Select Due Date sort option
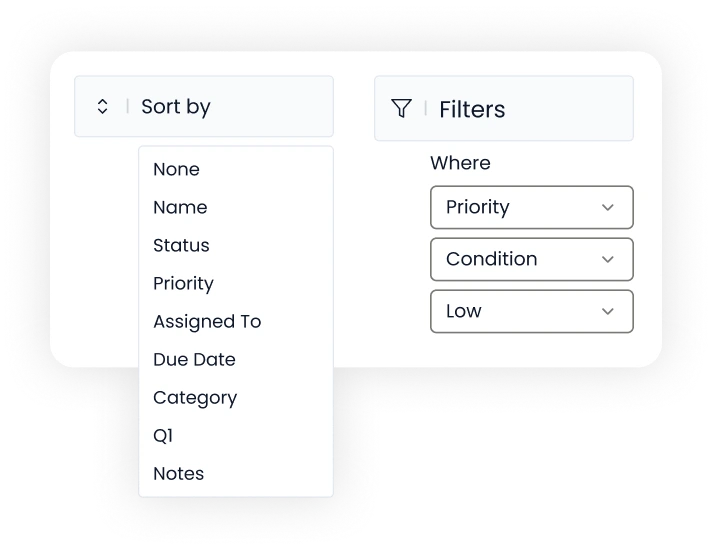This screenshot has height=548, width=712. point(194,360)
